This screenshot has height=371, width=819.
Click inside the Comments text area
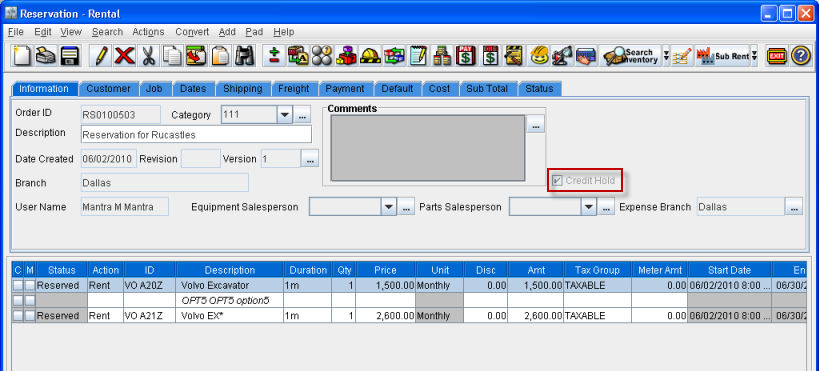pyautogui.click(x=428, y=148)
